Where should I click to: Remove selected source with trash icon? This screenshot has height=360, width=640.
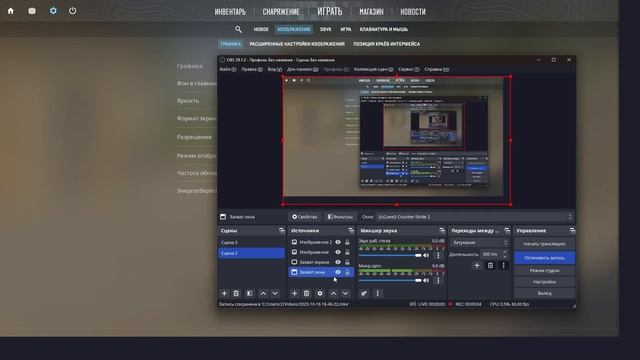point(307,293)
